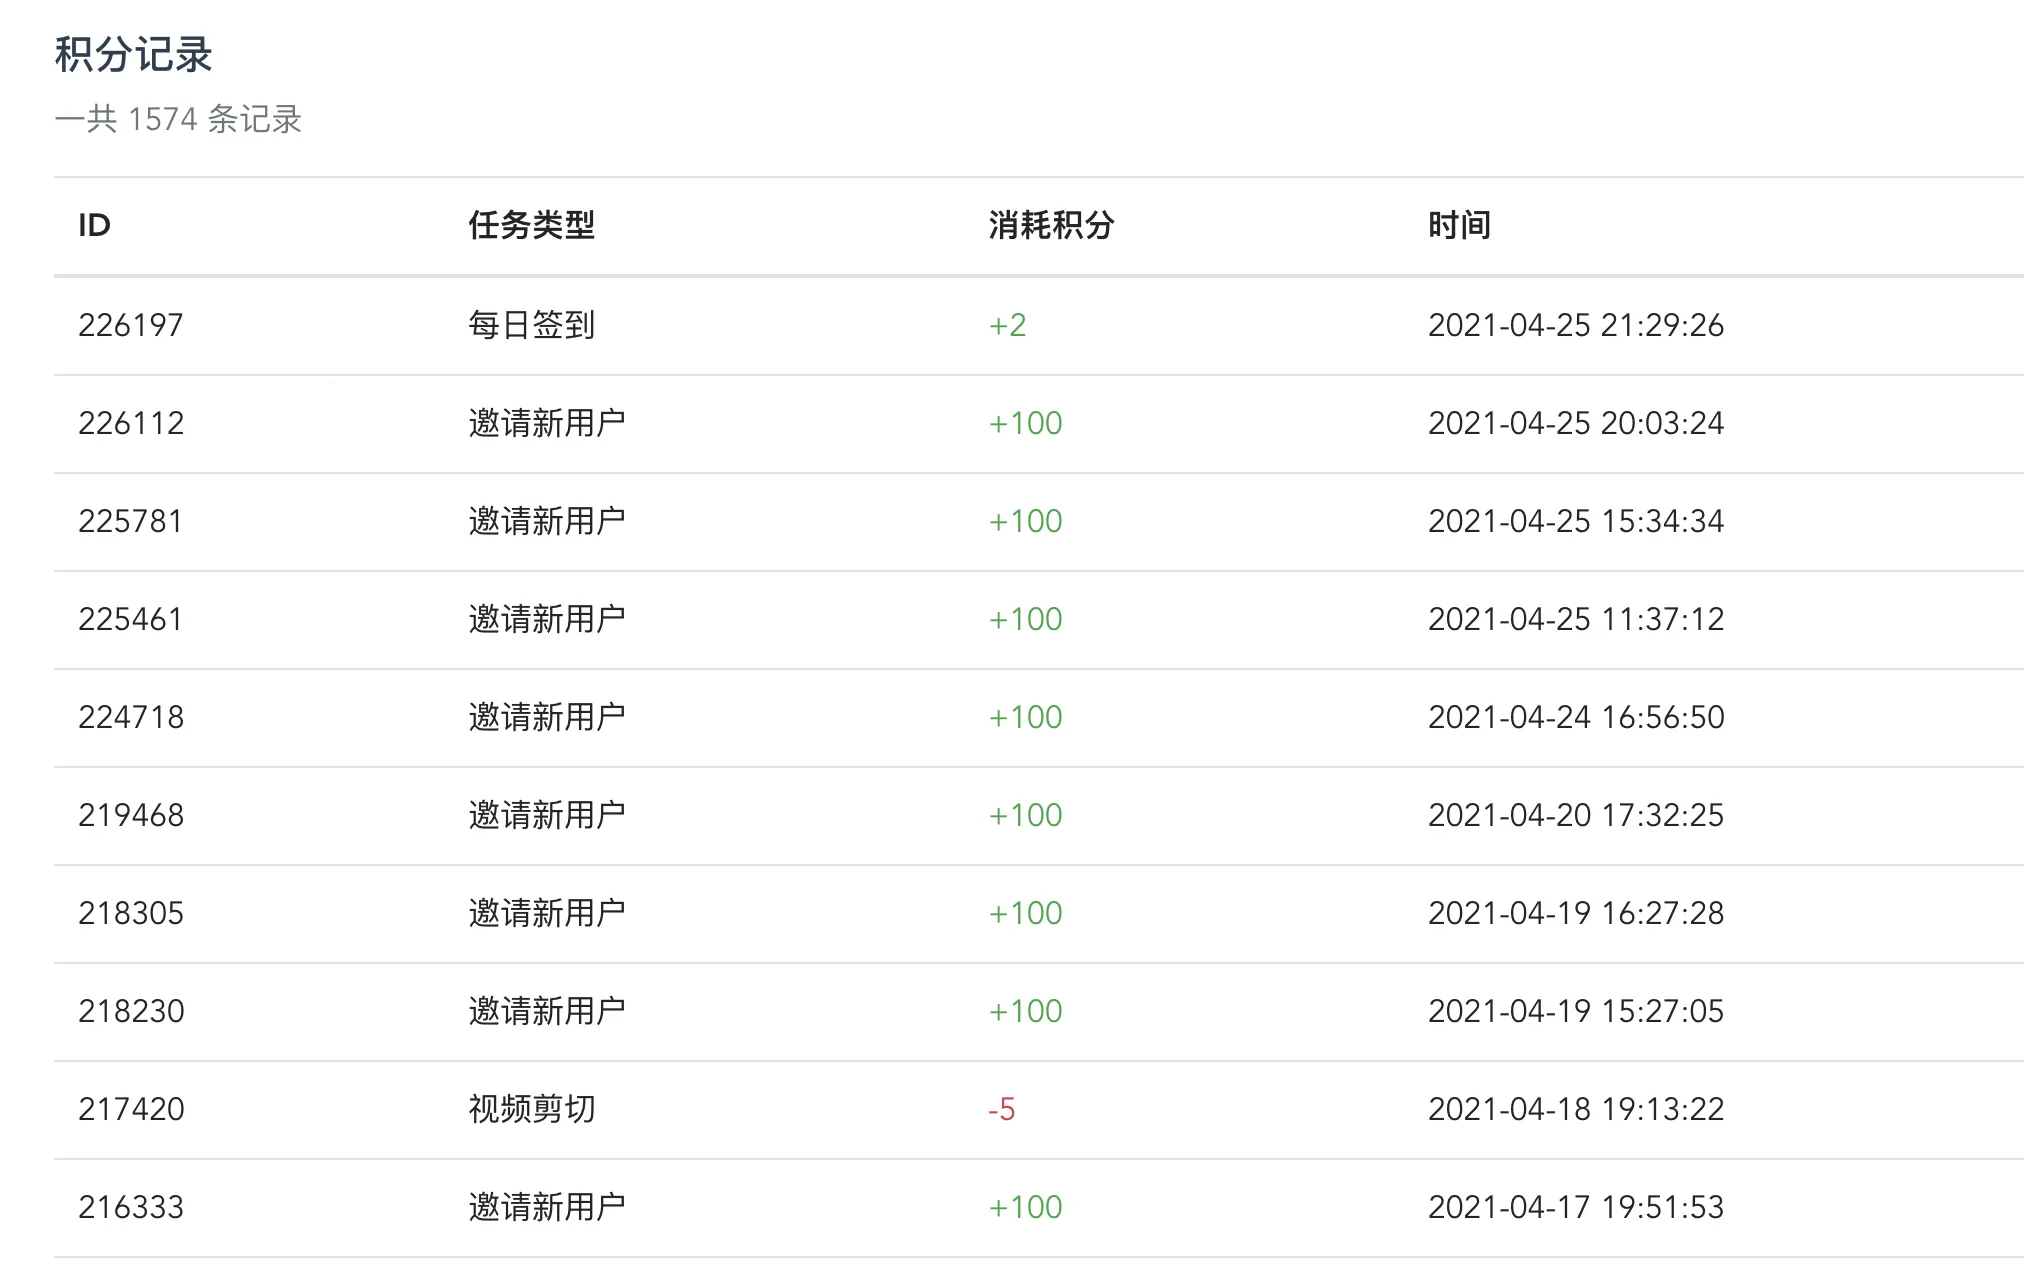Select record ID 226197
This screenshot has width=2024, height=1266.
tap(131, 325)
